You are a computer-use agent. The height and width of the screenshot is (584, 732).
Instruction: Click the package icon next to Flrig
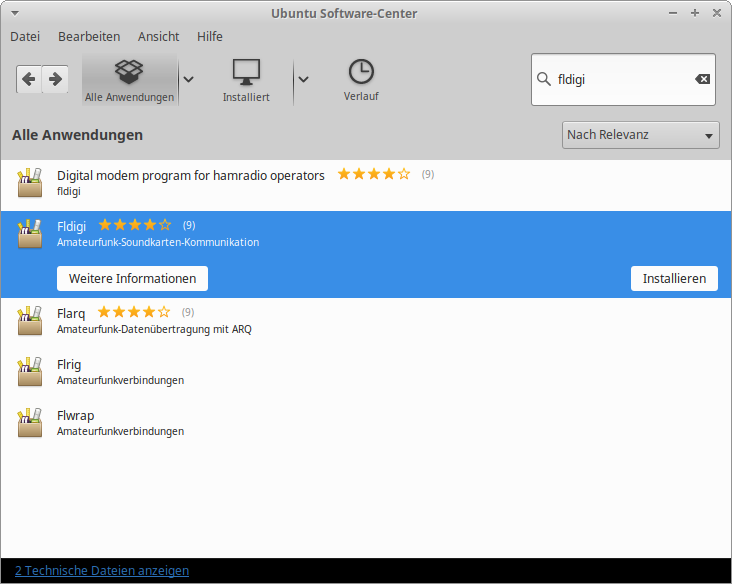coord(30,372)
